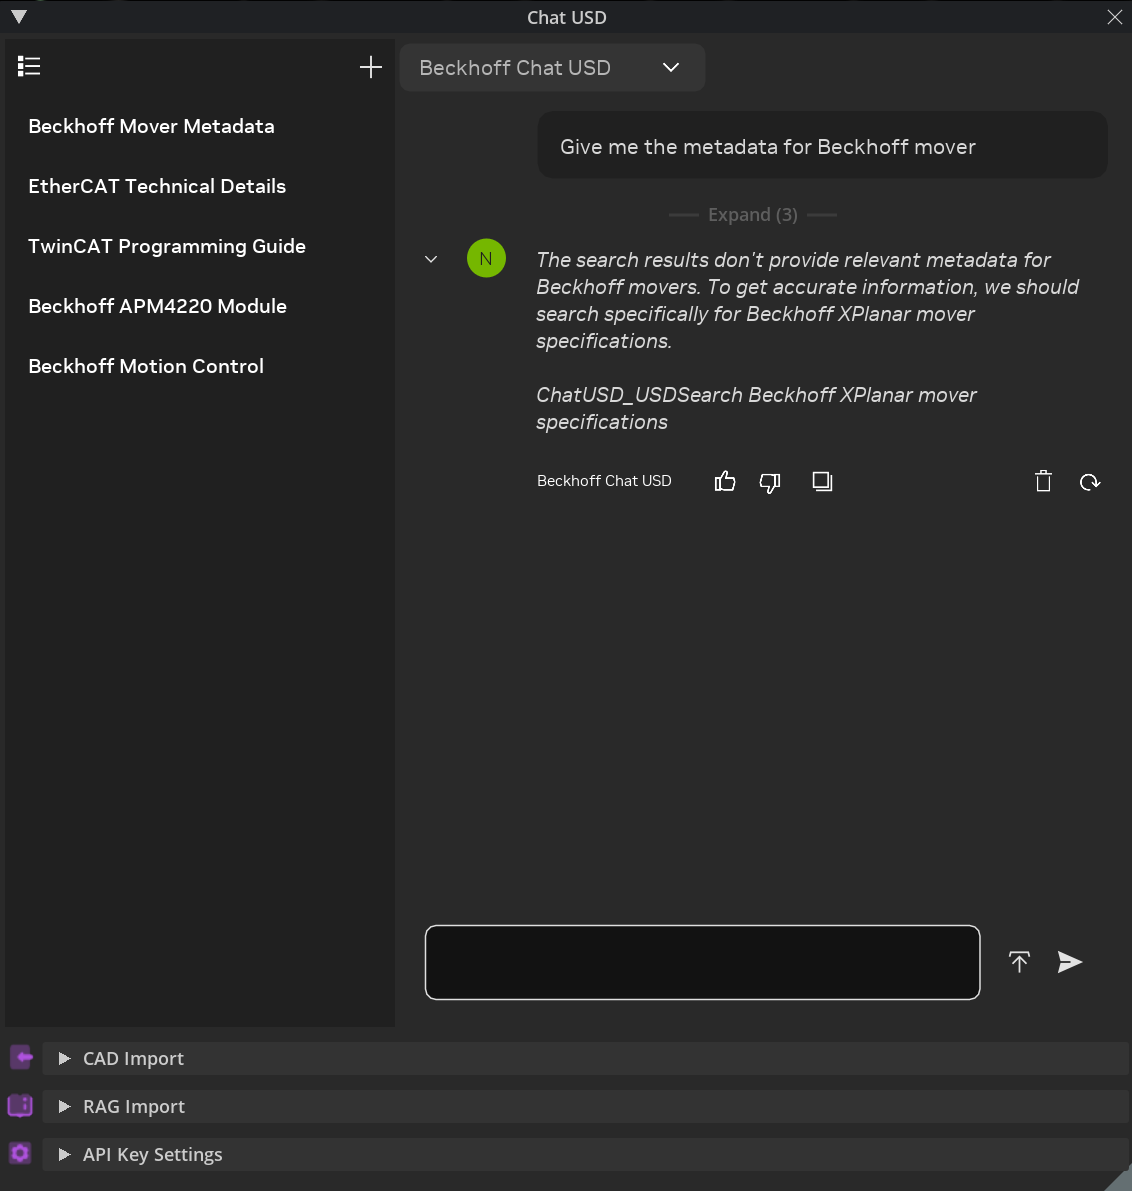Toggle the chat history list icon
This screenshot has width=1132, height=1191.
pos(29,67)
